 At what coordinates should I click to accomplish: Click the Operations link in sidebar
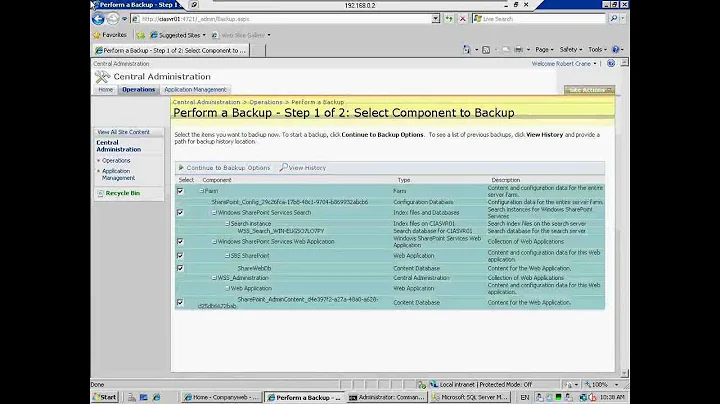coord(116,161)
